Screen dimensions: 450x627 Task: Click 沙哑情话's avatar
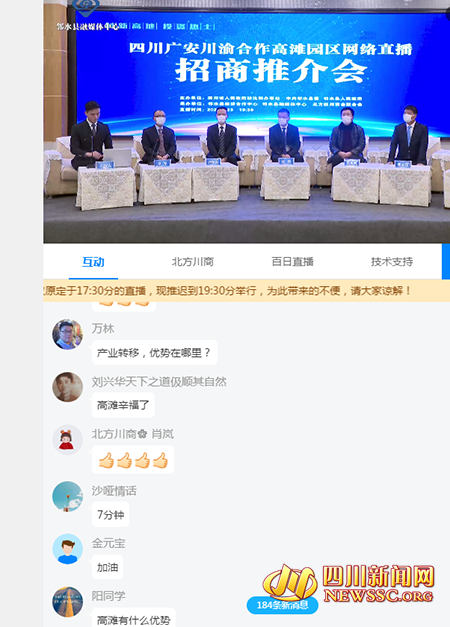click(x=68, y=496)
